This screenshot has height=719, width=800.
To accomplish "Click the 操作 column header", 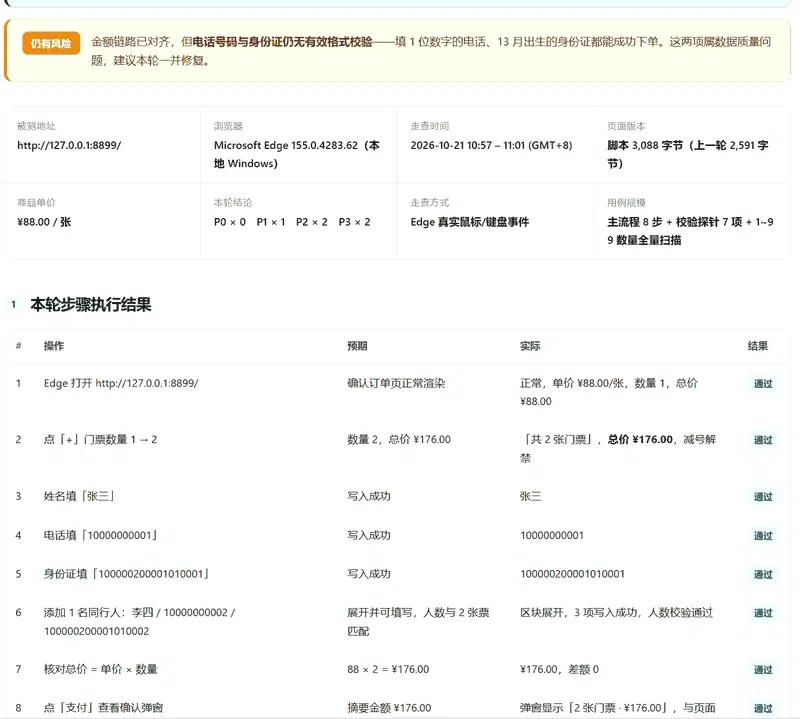I will [x=54, y=345].
